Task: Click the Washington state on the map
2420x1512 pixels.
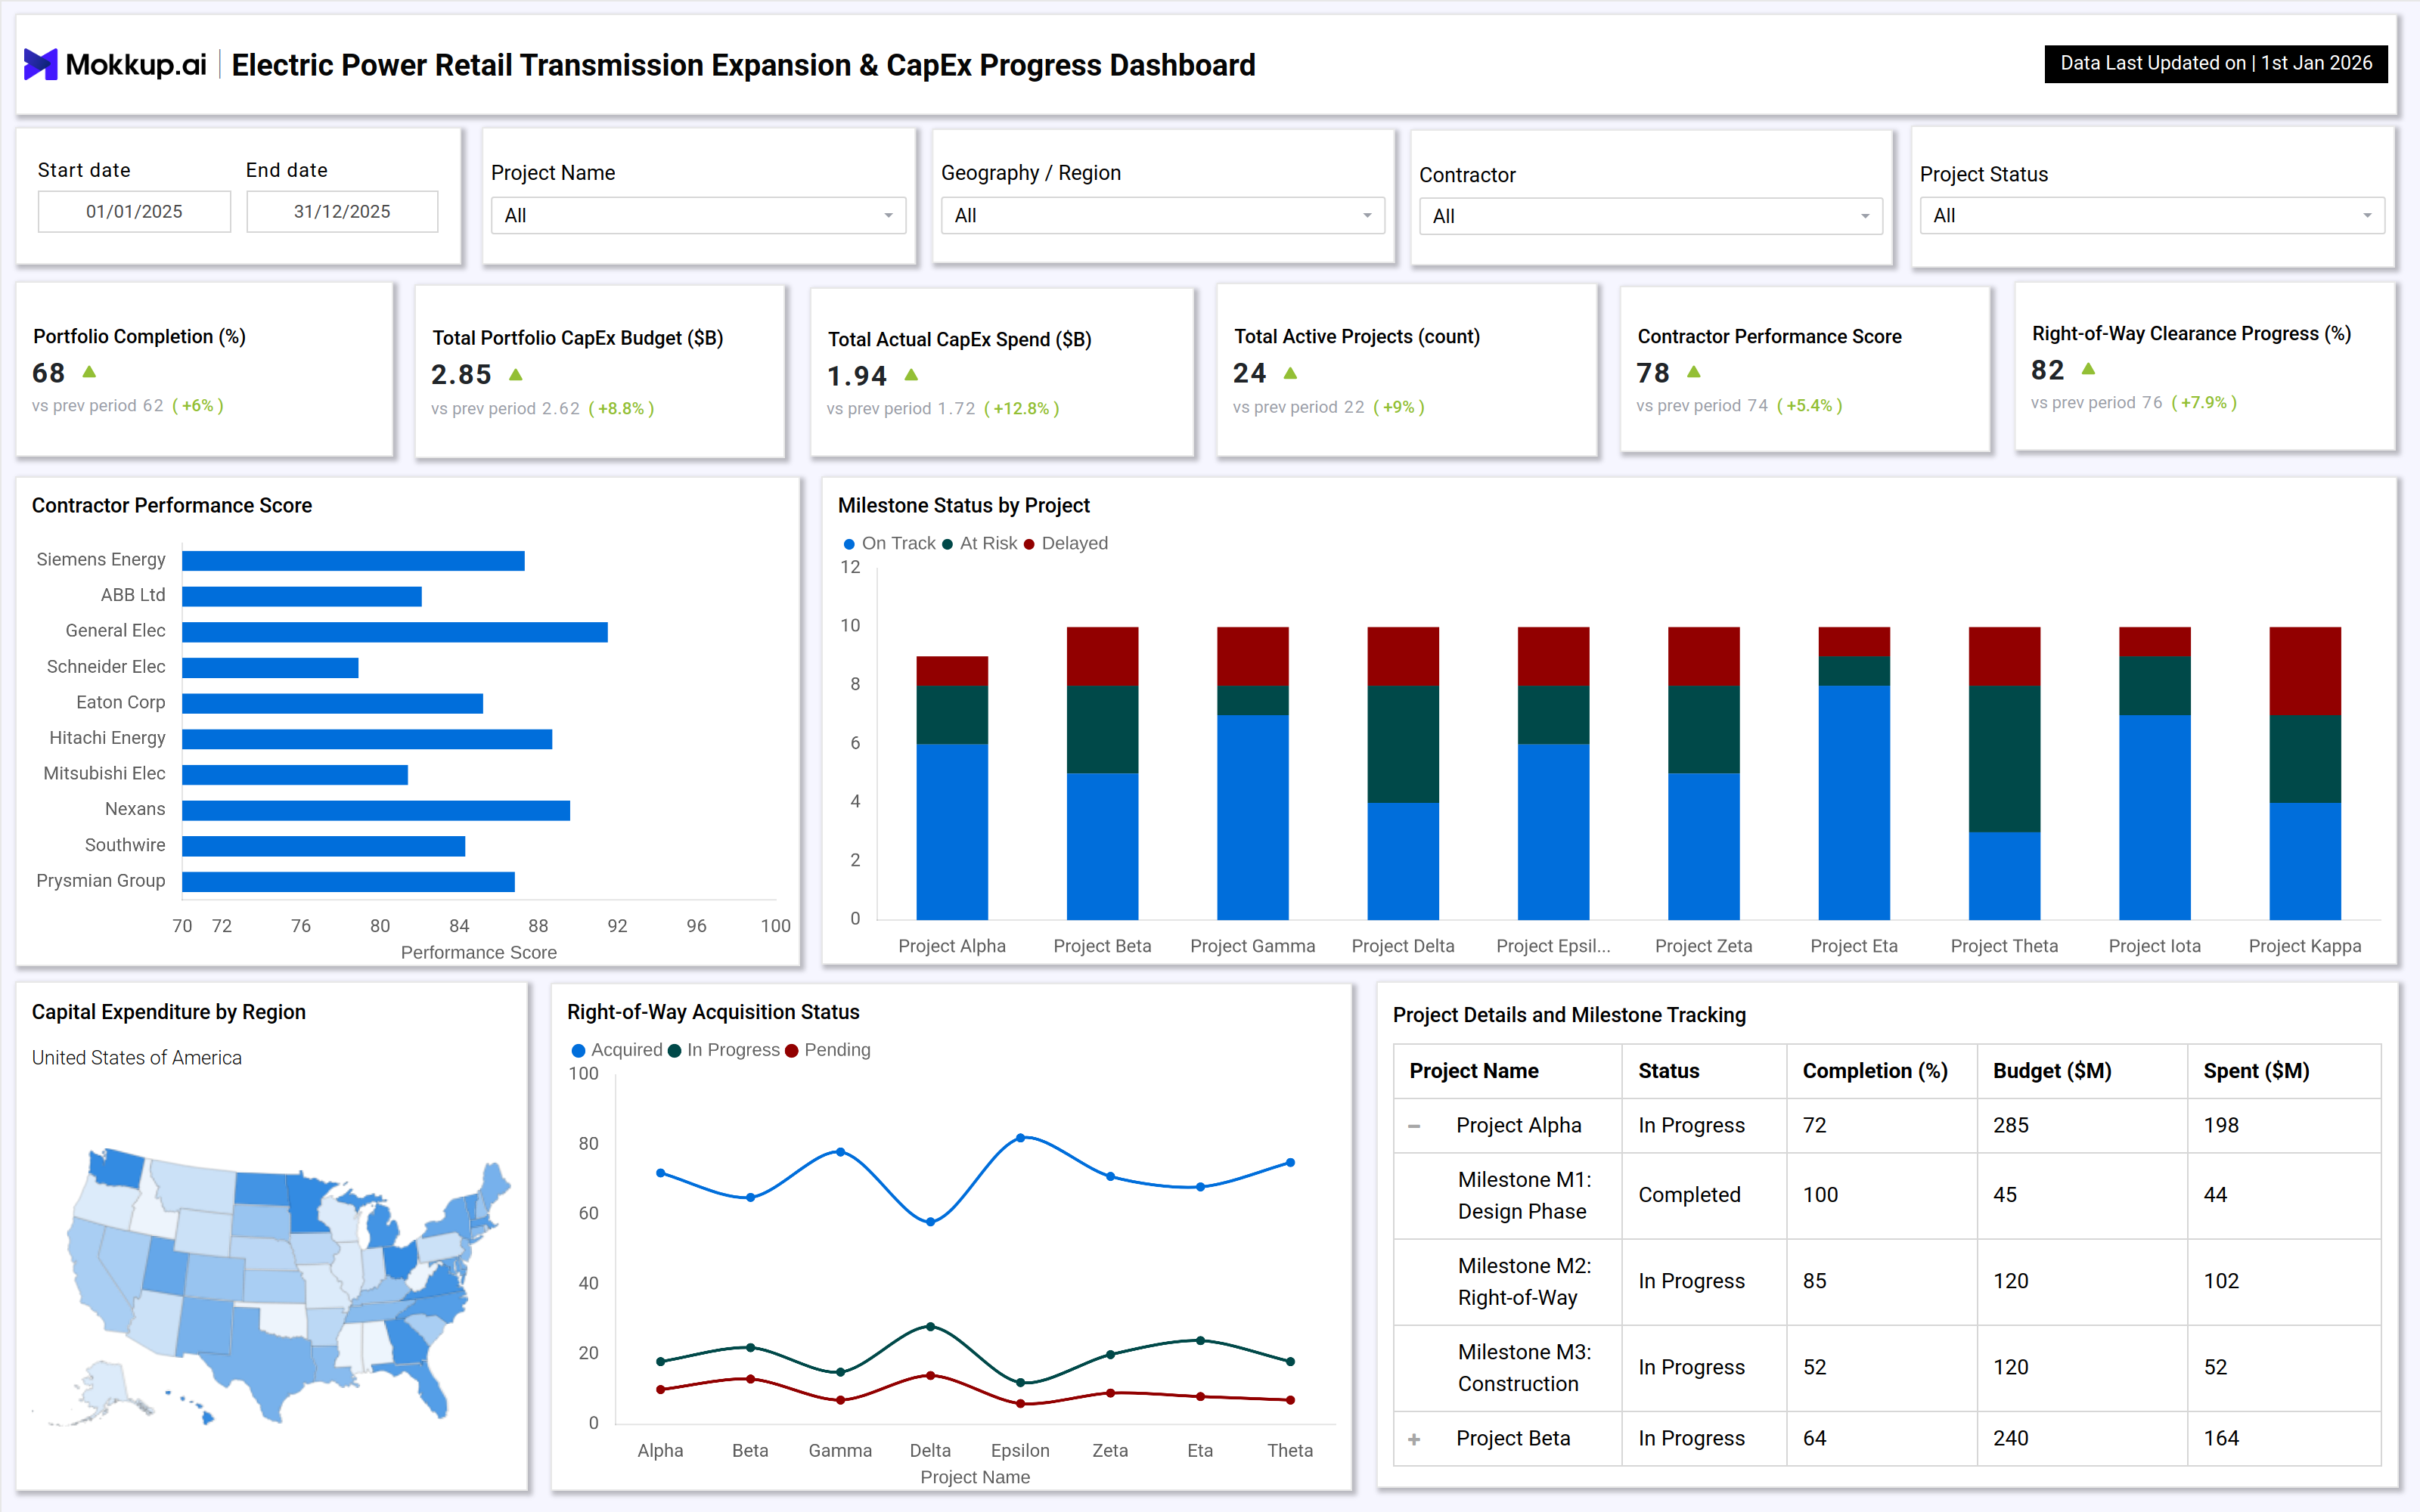Action: 117,1168
